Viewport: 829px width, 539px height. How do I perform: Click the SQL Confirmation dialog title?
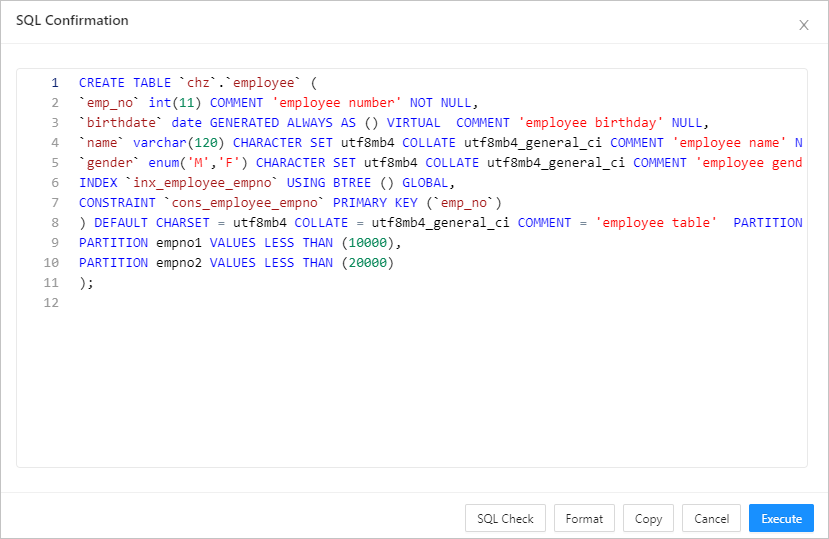72,21
